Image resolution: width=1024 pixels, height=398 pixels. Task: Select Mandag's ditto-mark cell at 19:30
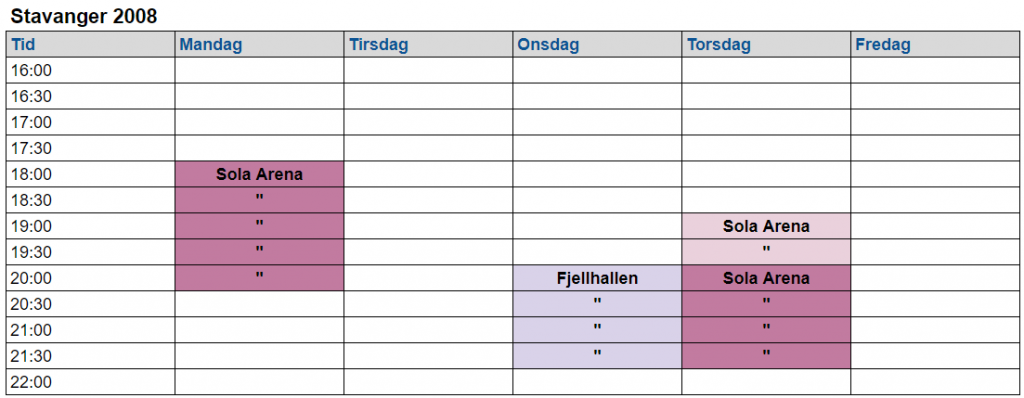259,252
